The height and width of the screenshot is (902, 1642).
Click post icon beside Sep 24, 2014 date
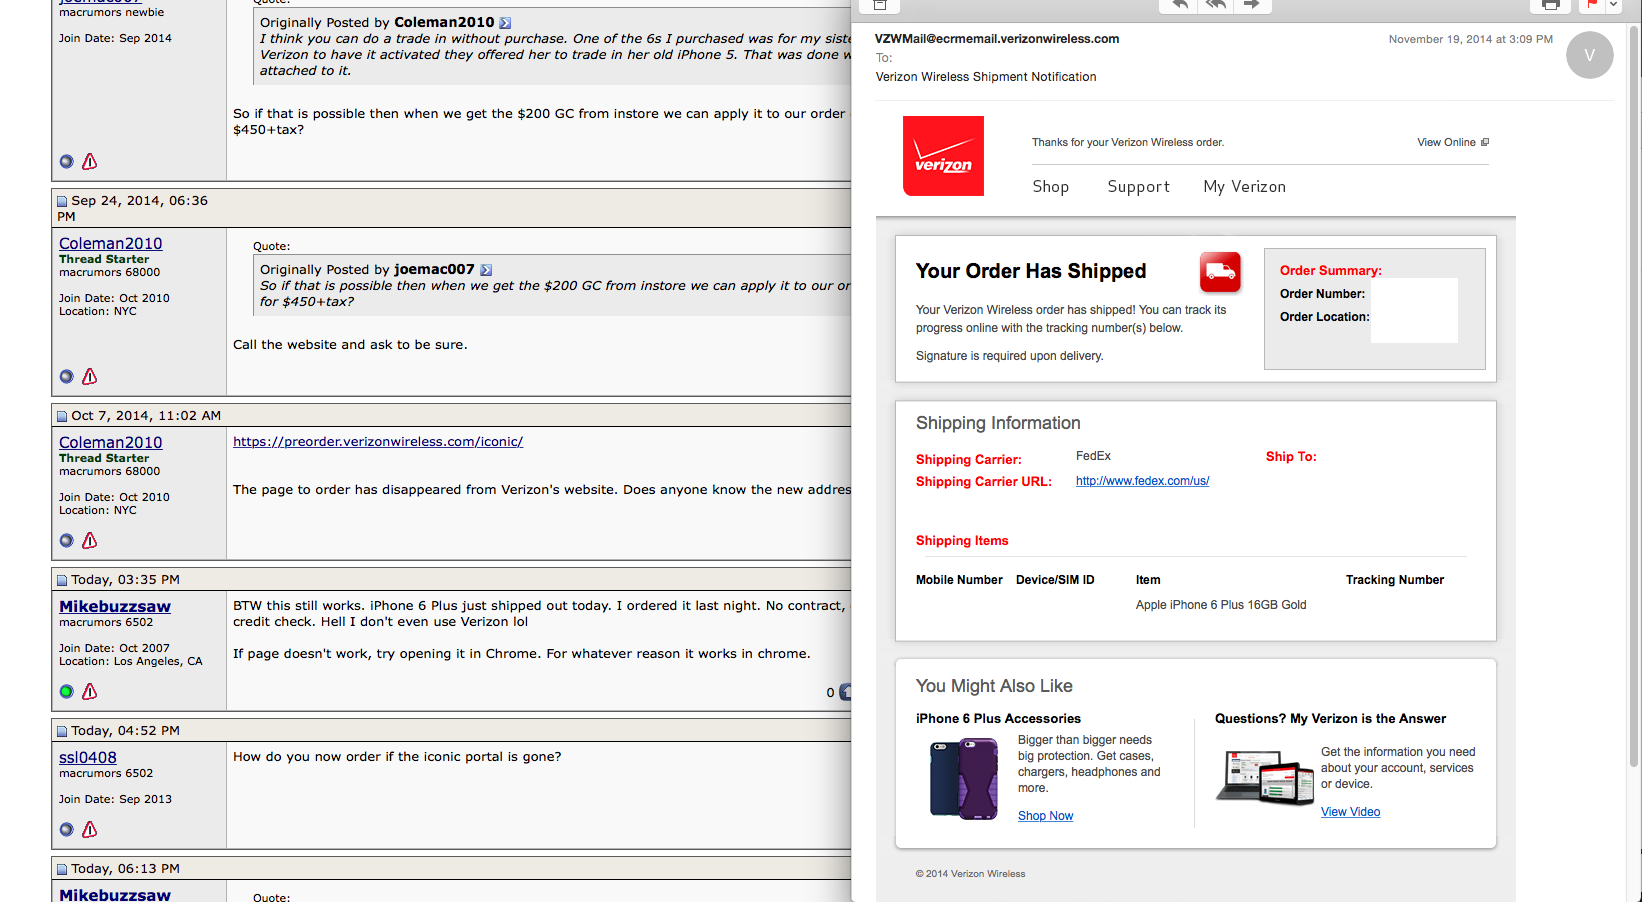click(x=62, y=202)
